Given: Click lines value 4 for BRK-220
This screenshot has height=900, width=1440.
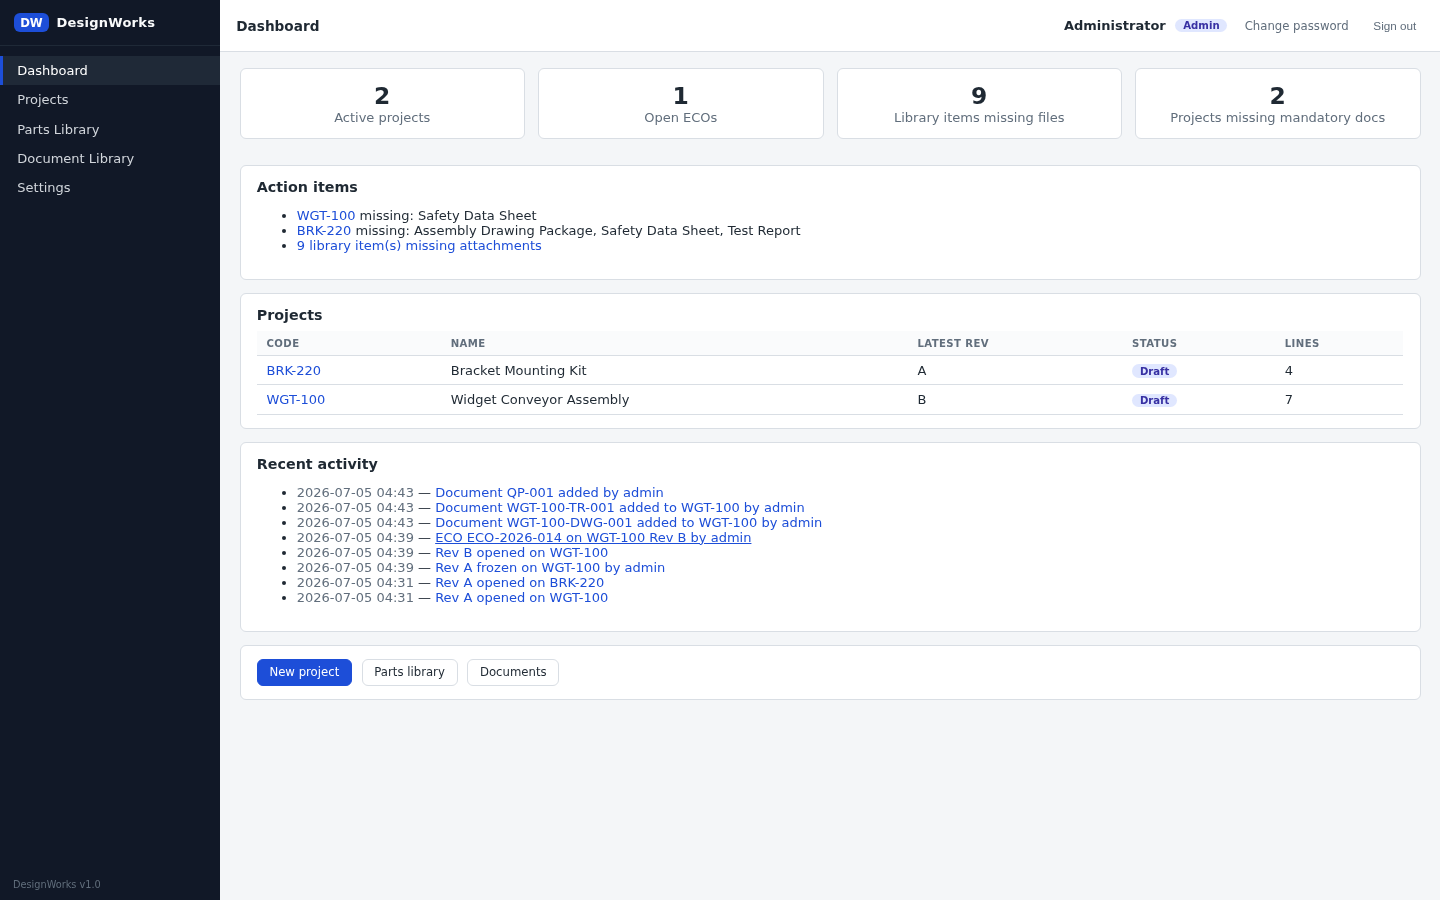Looking at the screenshot, I should [x=1289, y=371].
